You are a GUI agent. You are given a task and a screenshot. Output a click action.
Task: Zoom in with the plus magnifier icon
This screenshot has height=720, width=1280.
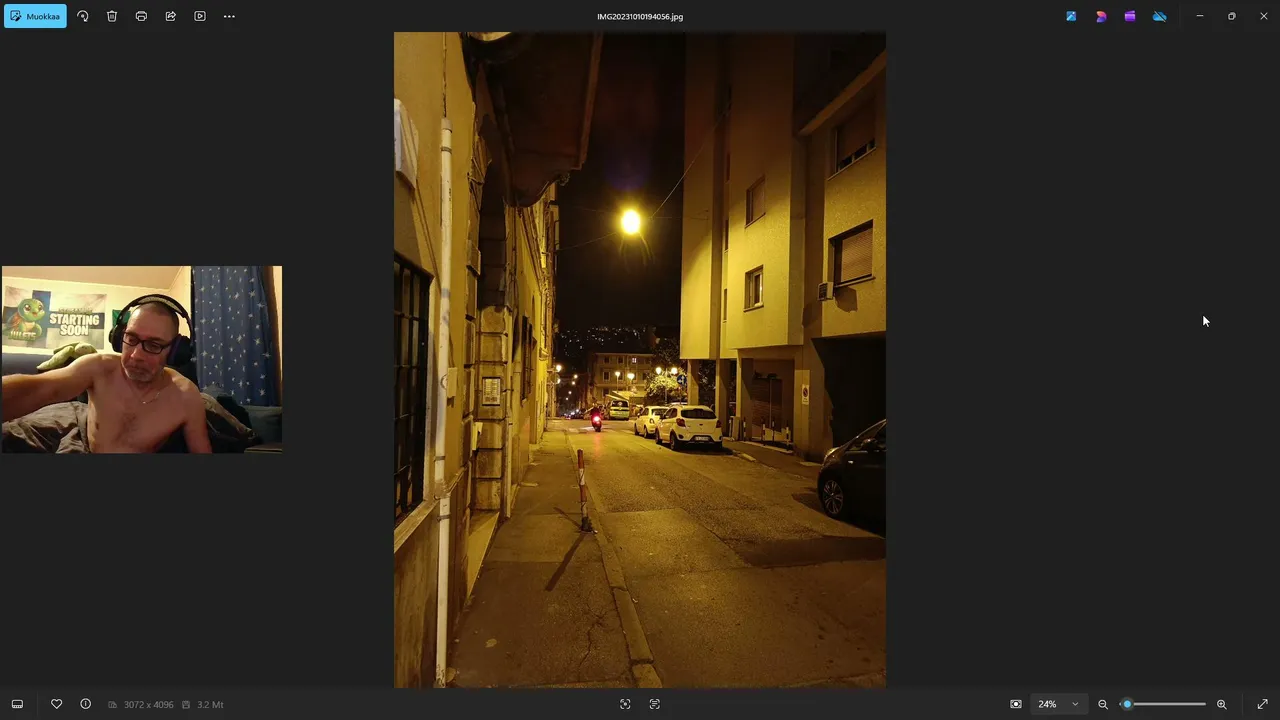(1221, 704)
